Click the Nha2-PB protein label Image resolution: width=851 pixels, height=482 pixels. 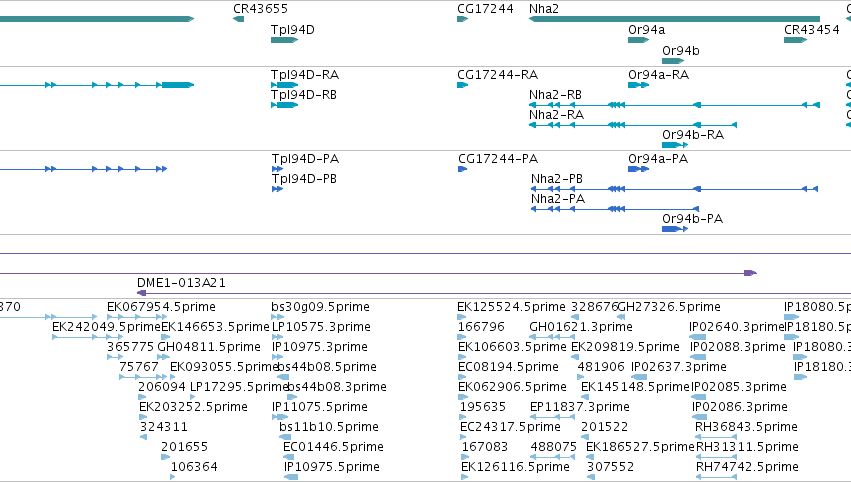click(x=557, y=179)
